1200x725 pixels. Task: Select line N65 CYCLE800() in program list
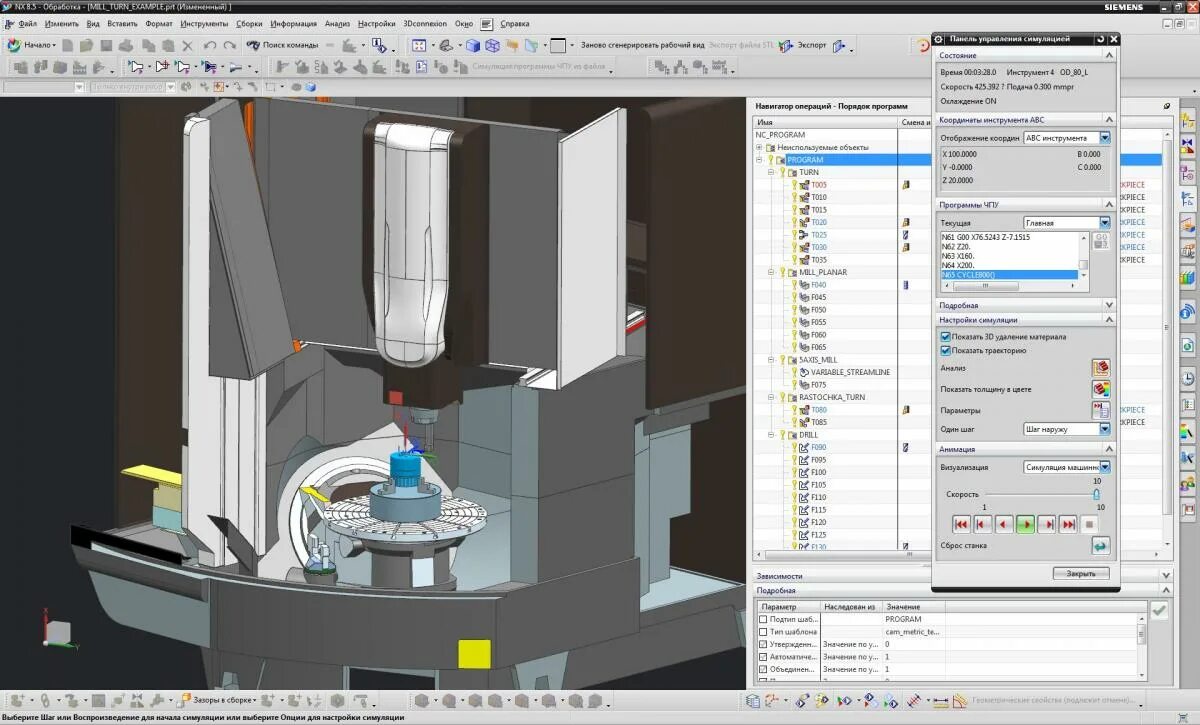[1010, 274]
